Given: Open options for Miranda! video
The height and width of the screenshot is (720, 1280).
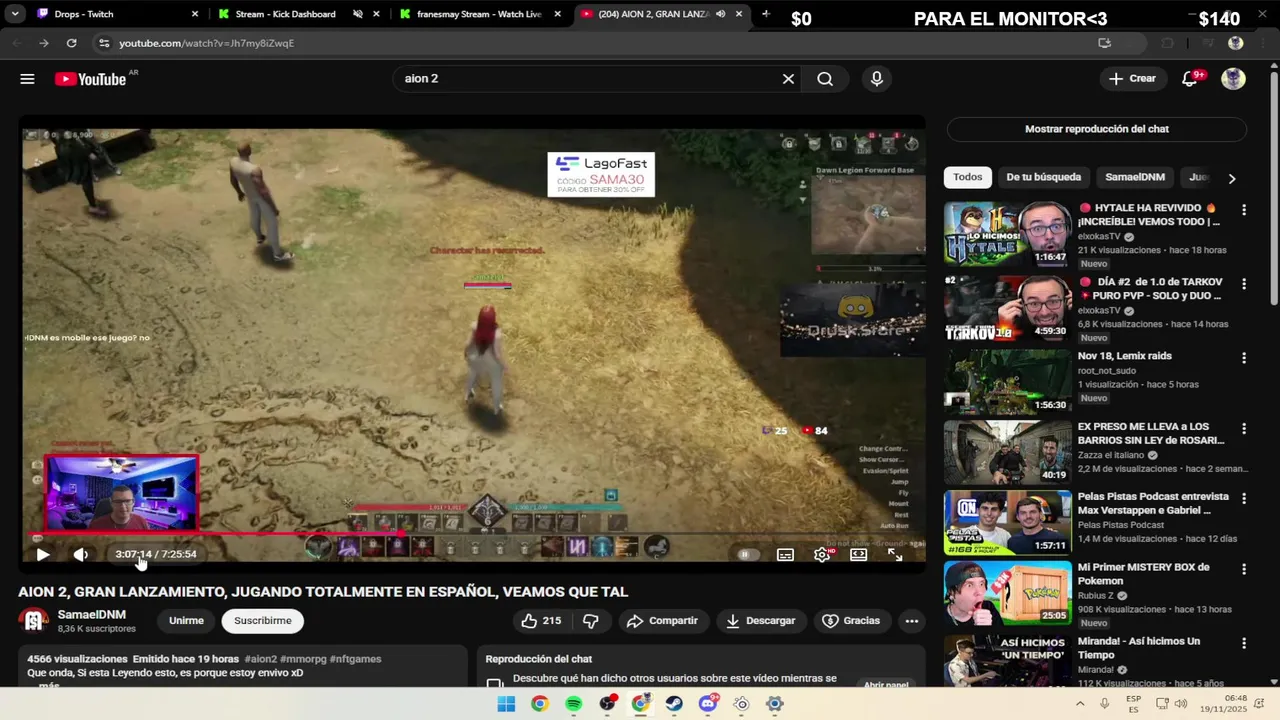Looking at the screenshot, I should pyautogui.click(x=1244, y=643).
